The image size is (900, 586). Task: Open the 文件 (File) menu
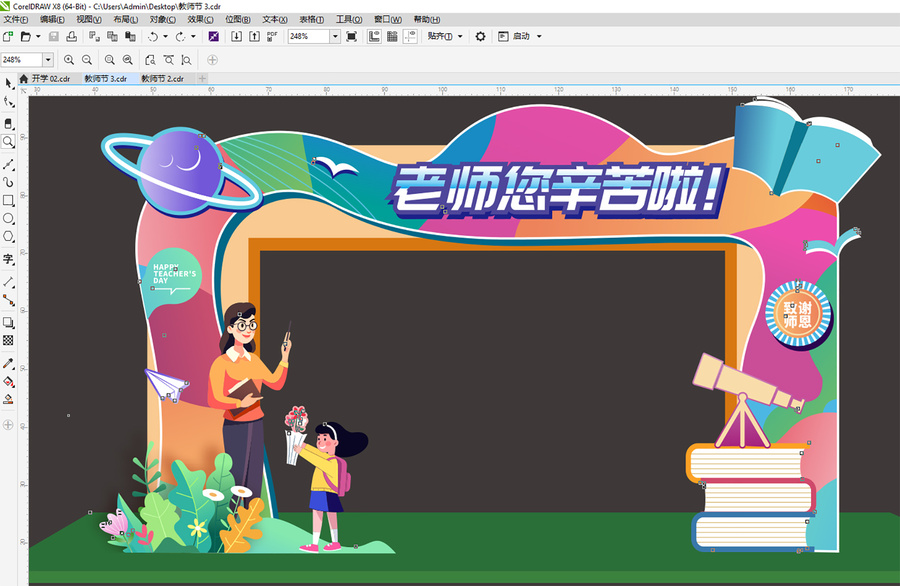15,20
